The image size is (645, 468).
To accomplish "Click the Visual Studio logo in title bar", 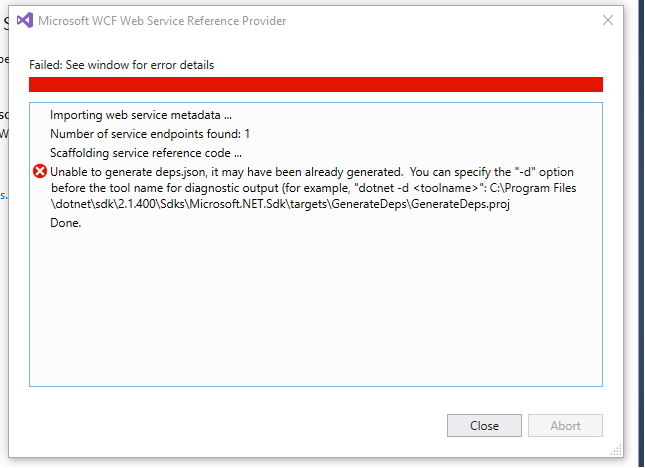I will [x=25, y=20].
